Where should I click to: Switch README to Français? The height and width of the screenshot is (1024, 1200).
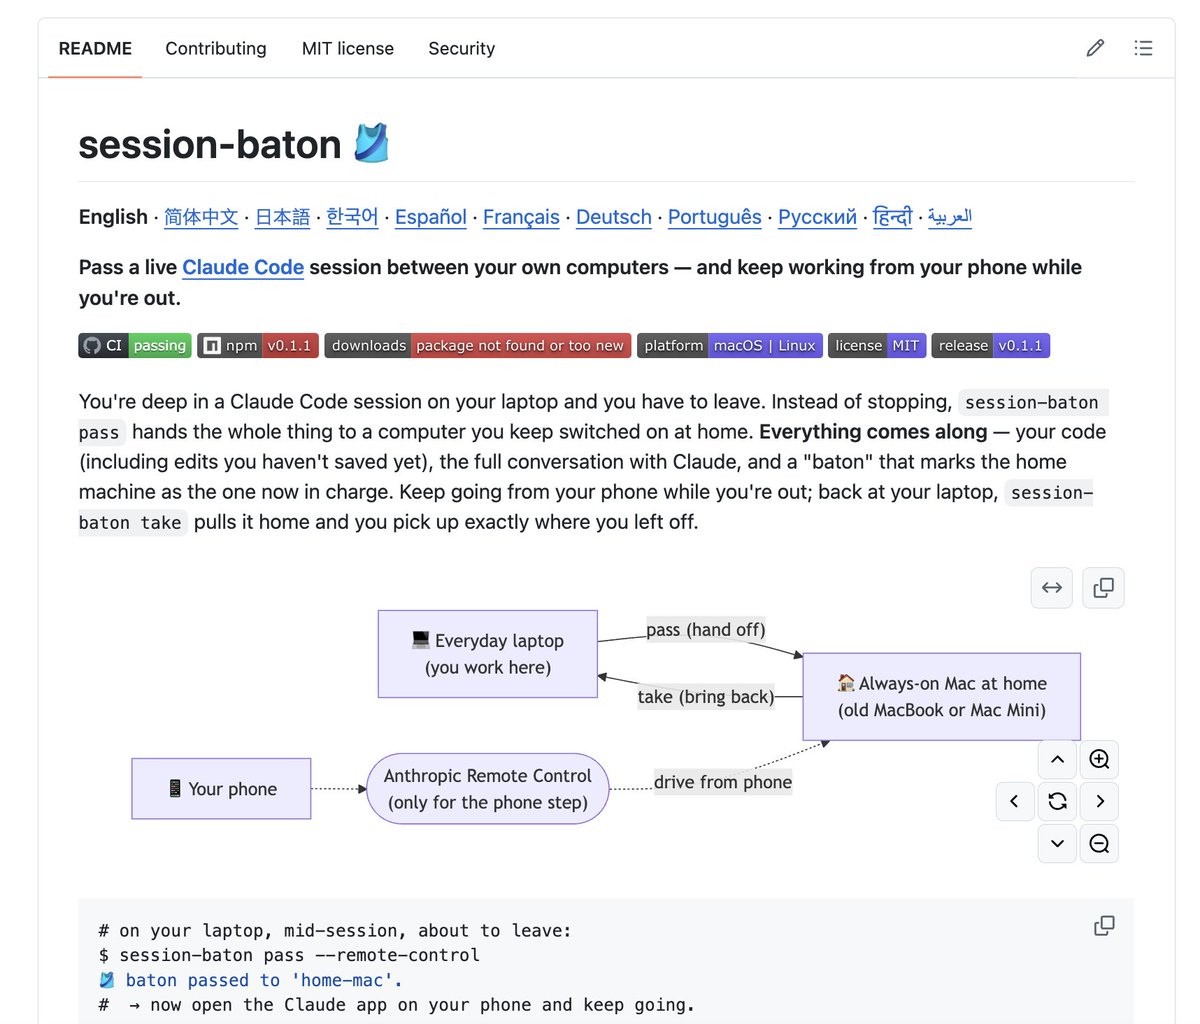coord(521,217)
